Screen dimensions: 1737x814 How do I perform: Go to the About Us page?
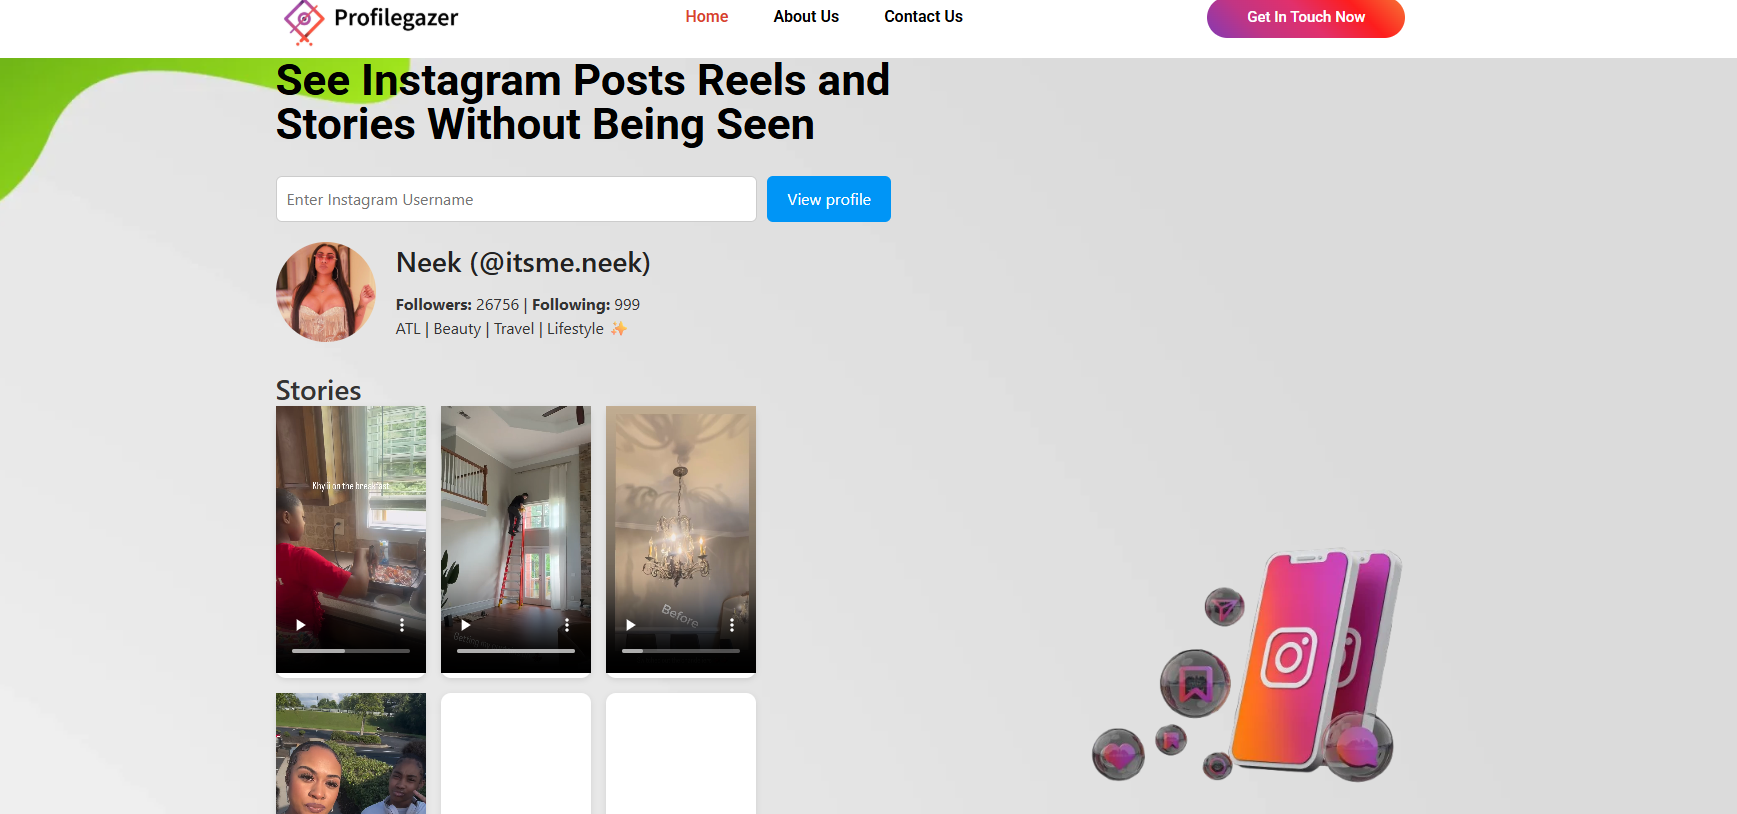806,17
